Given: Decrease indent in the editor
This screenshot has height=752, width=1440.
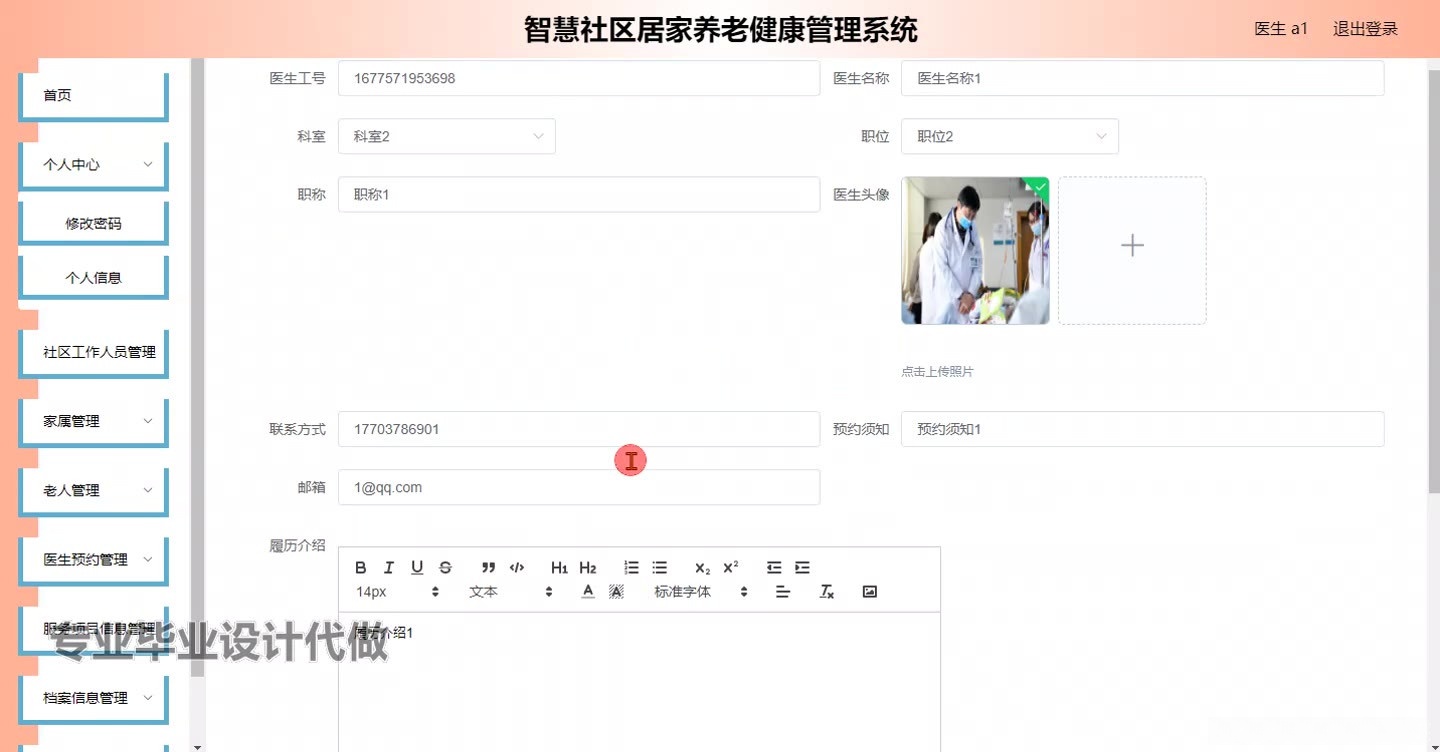Looking at the screenshot, I should point(774,568).
